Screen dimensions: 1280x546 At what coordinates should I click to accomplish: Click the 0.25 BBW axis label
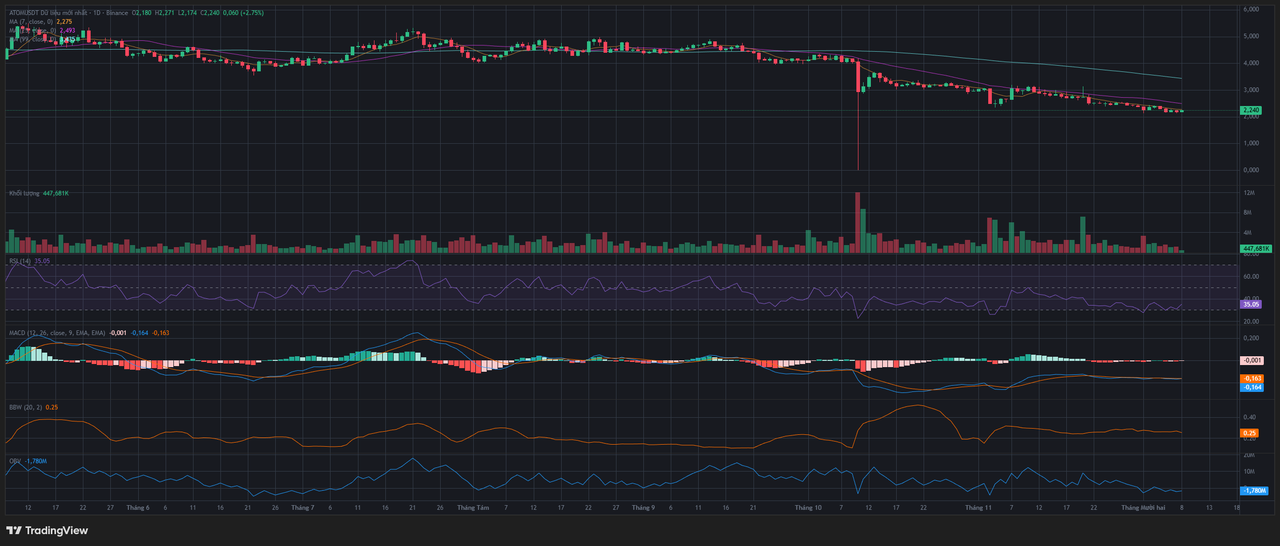pos(1249,433)
